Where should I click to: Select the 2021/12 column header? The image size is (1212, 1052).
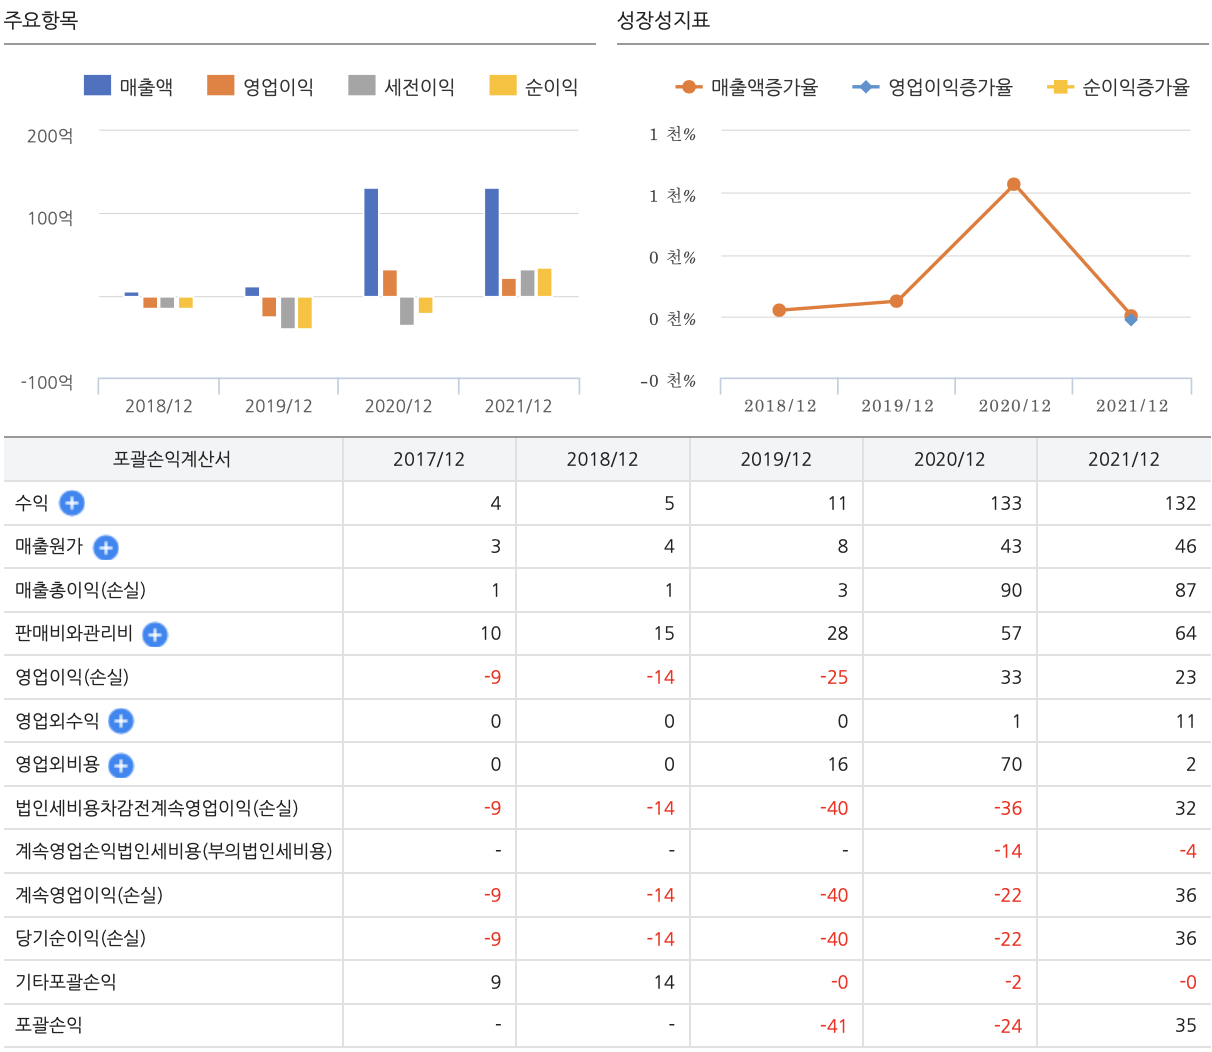click(1122, 459)
